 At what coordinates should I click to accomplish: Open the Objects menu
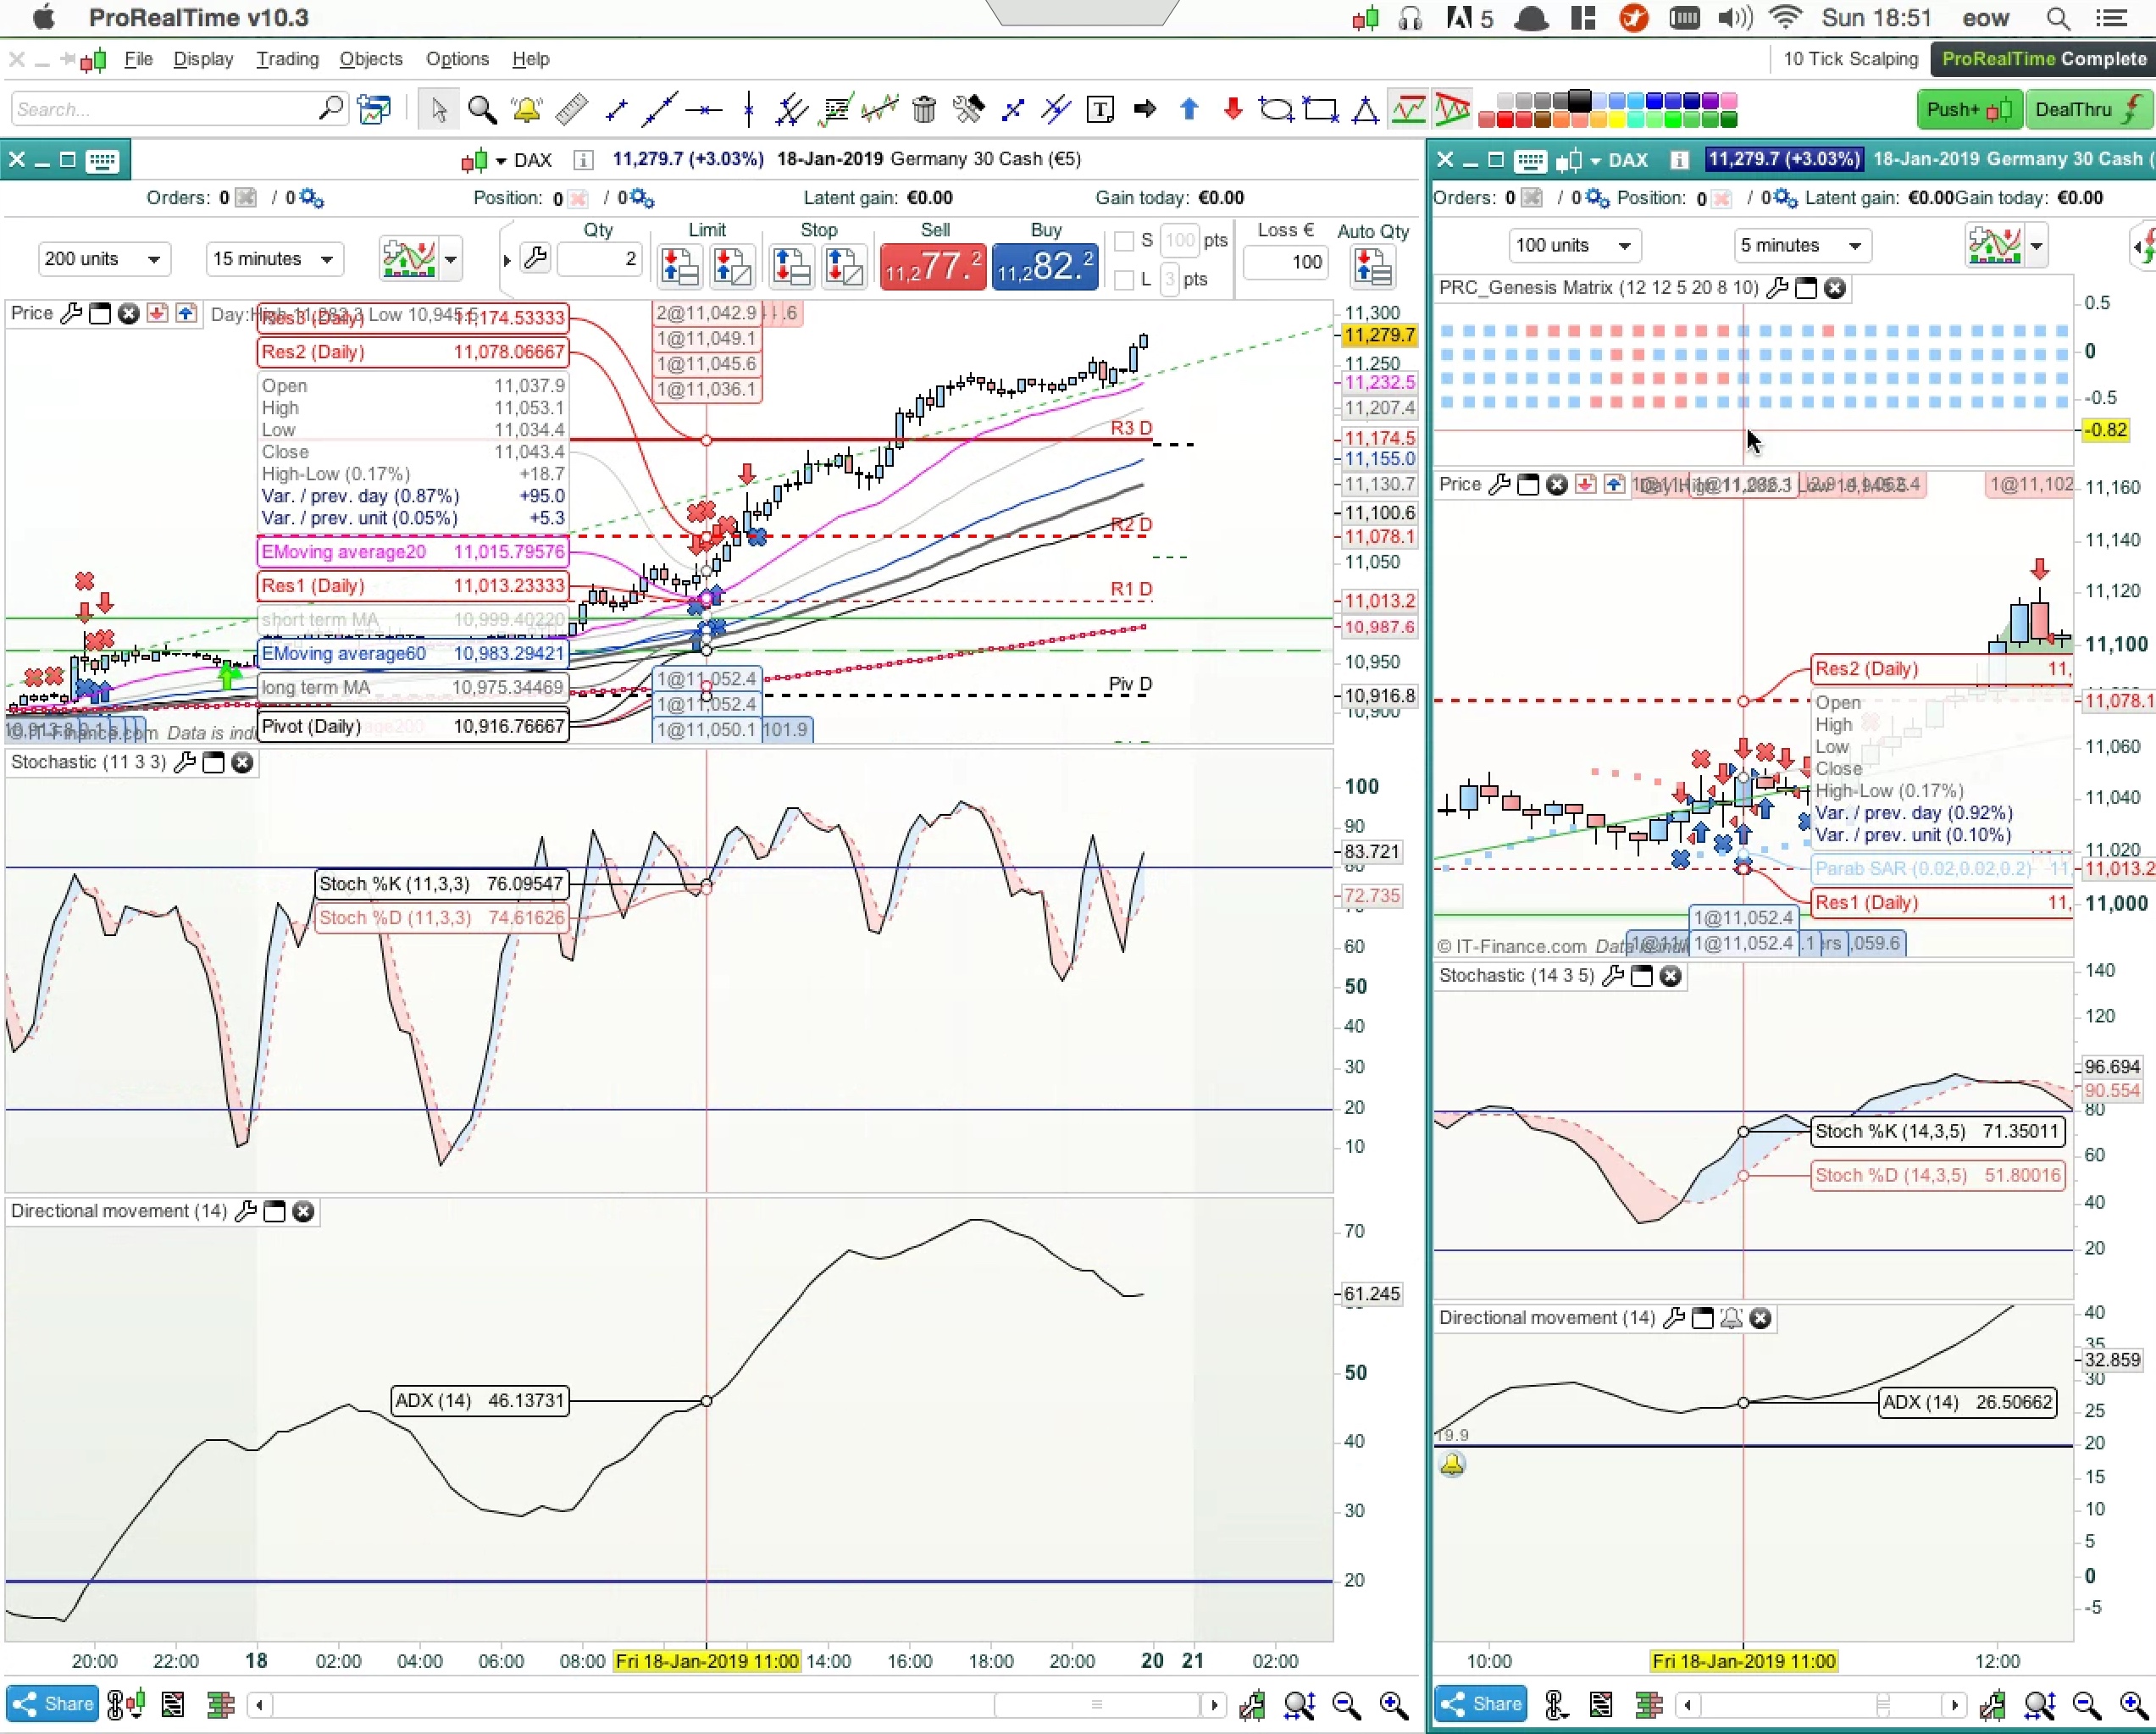coord(370,59)
